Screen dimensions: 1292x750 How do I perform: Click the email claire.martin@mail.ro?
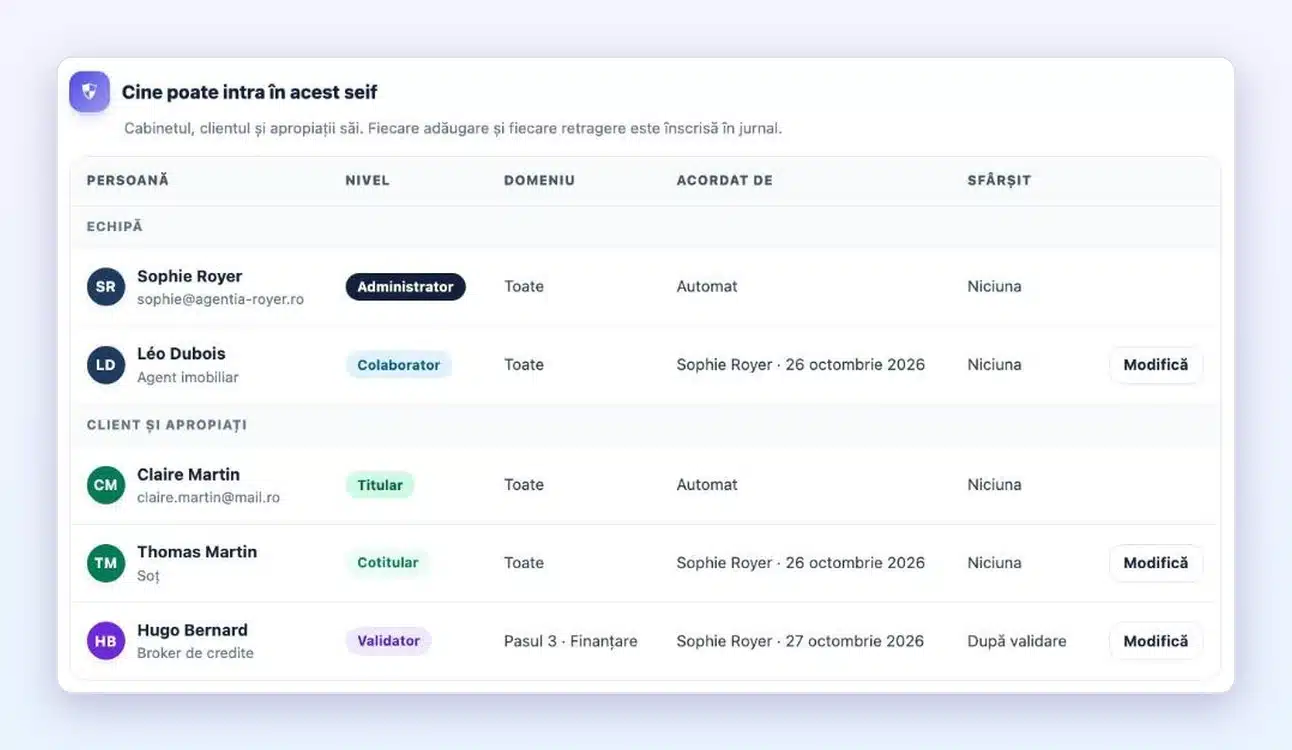[x=209, y=497]
